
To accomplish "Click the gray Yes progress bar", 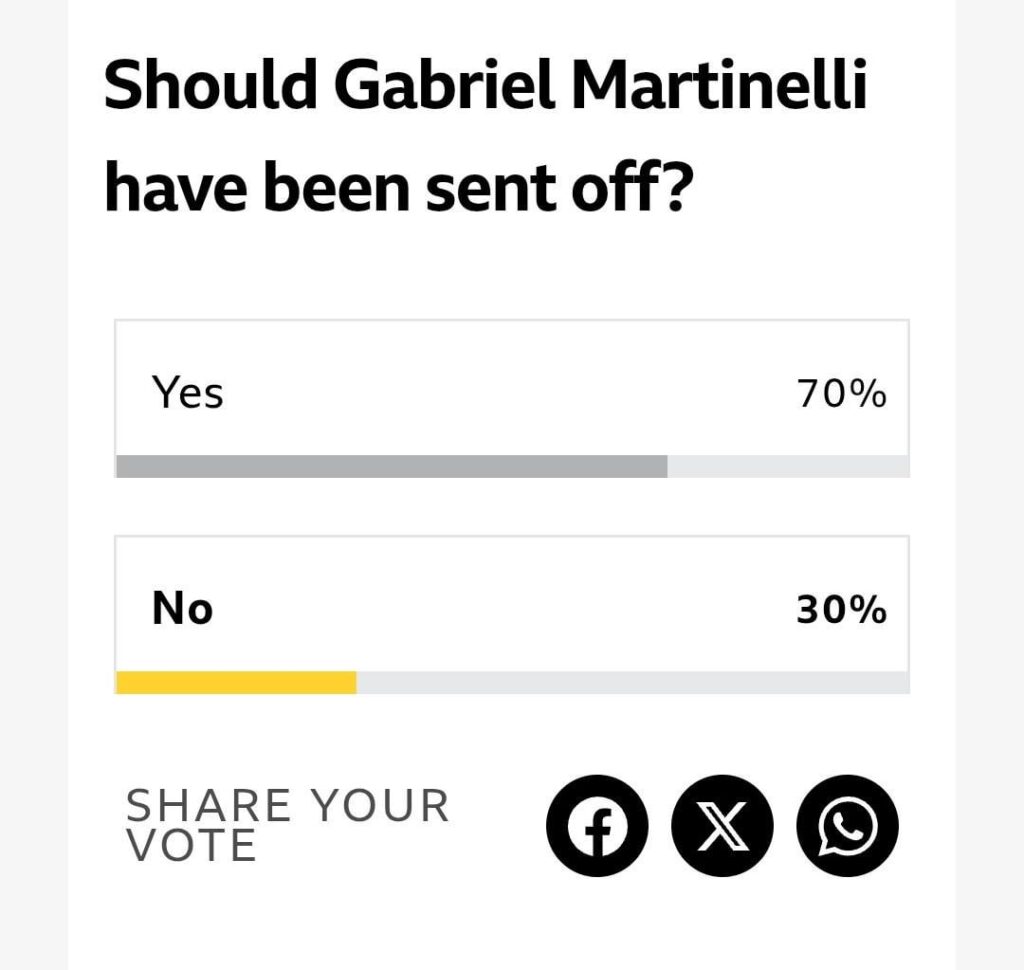I will pyautogui.click(x=393, y=465).
